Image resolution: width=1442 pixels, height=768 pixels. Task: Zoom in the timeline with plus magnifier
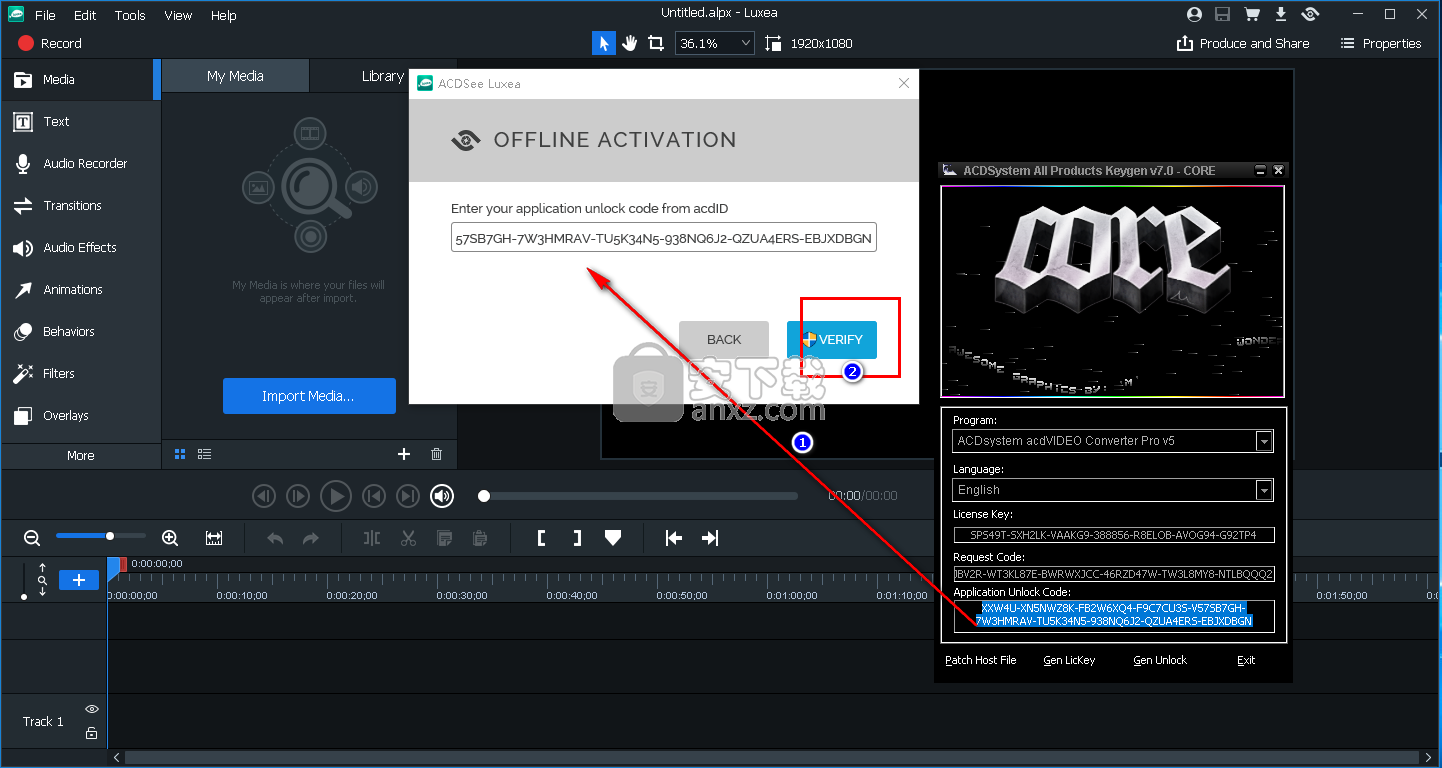click(170, 538)
